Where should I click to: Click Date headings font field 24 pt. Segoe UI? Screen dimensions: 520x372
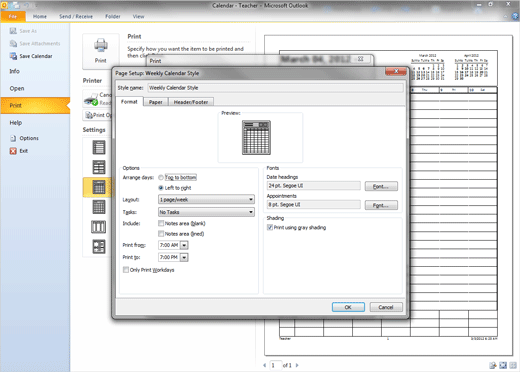coord(314,186)
